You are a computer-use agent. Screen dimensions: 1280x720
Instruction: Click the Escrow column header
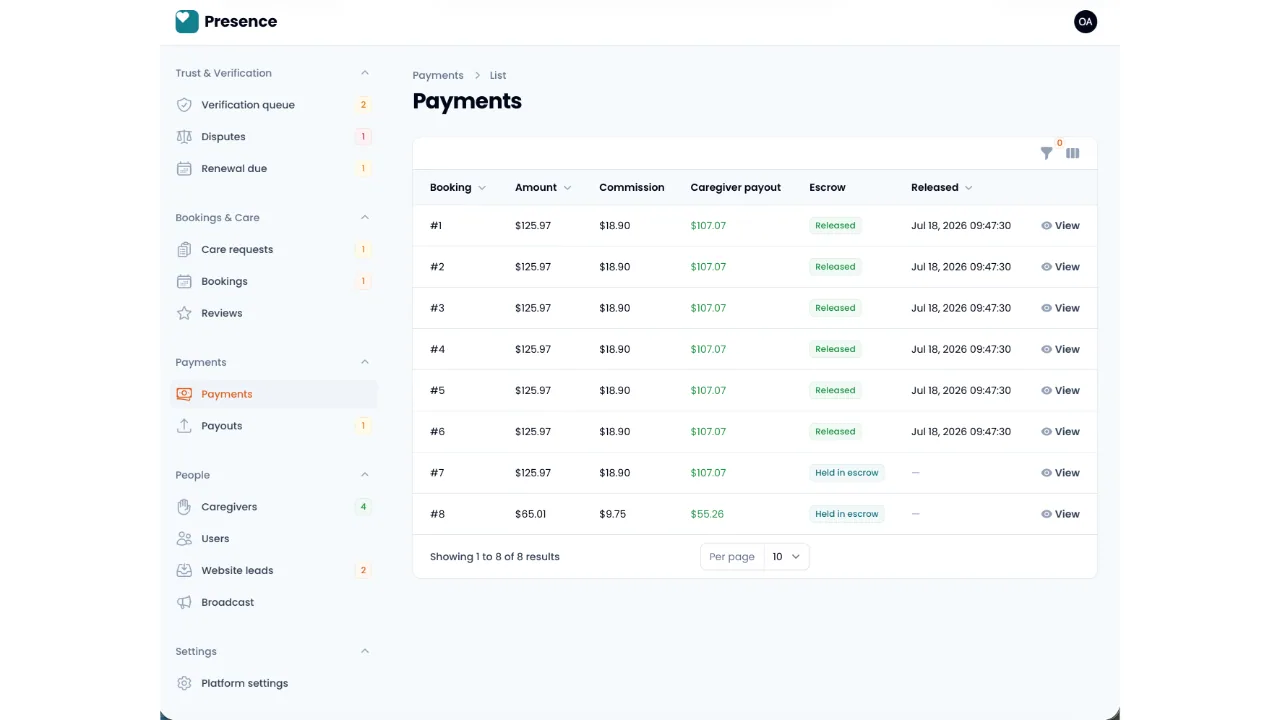(827, 187)
